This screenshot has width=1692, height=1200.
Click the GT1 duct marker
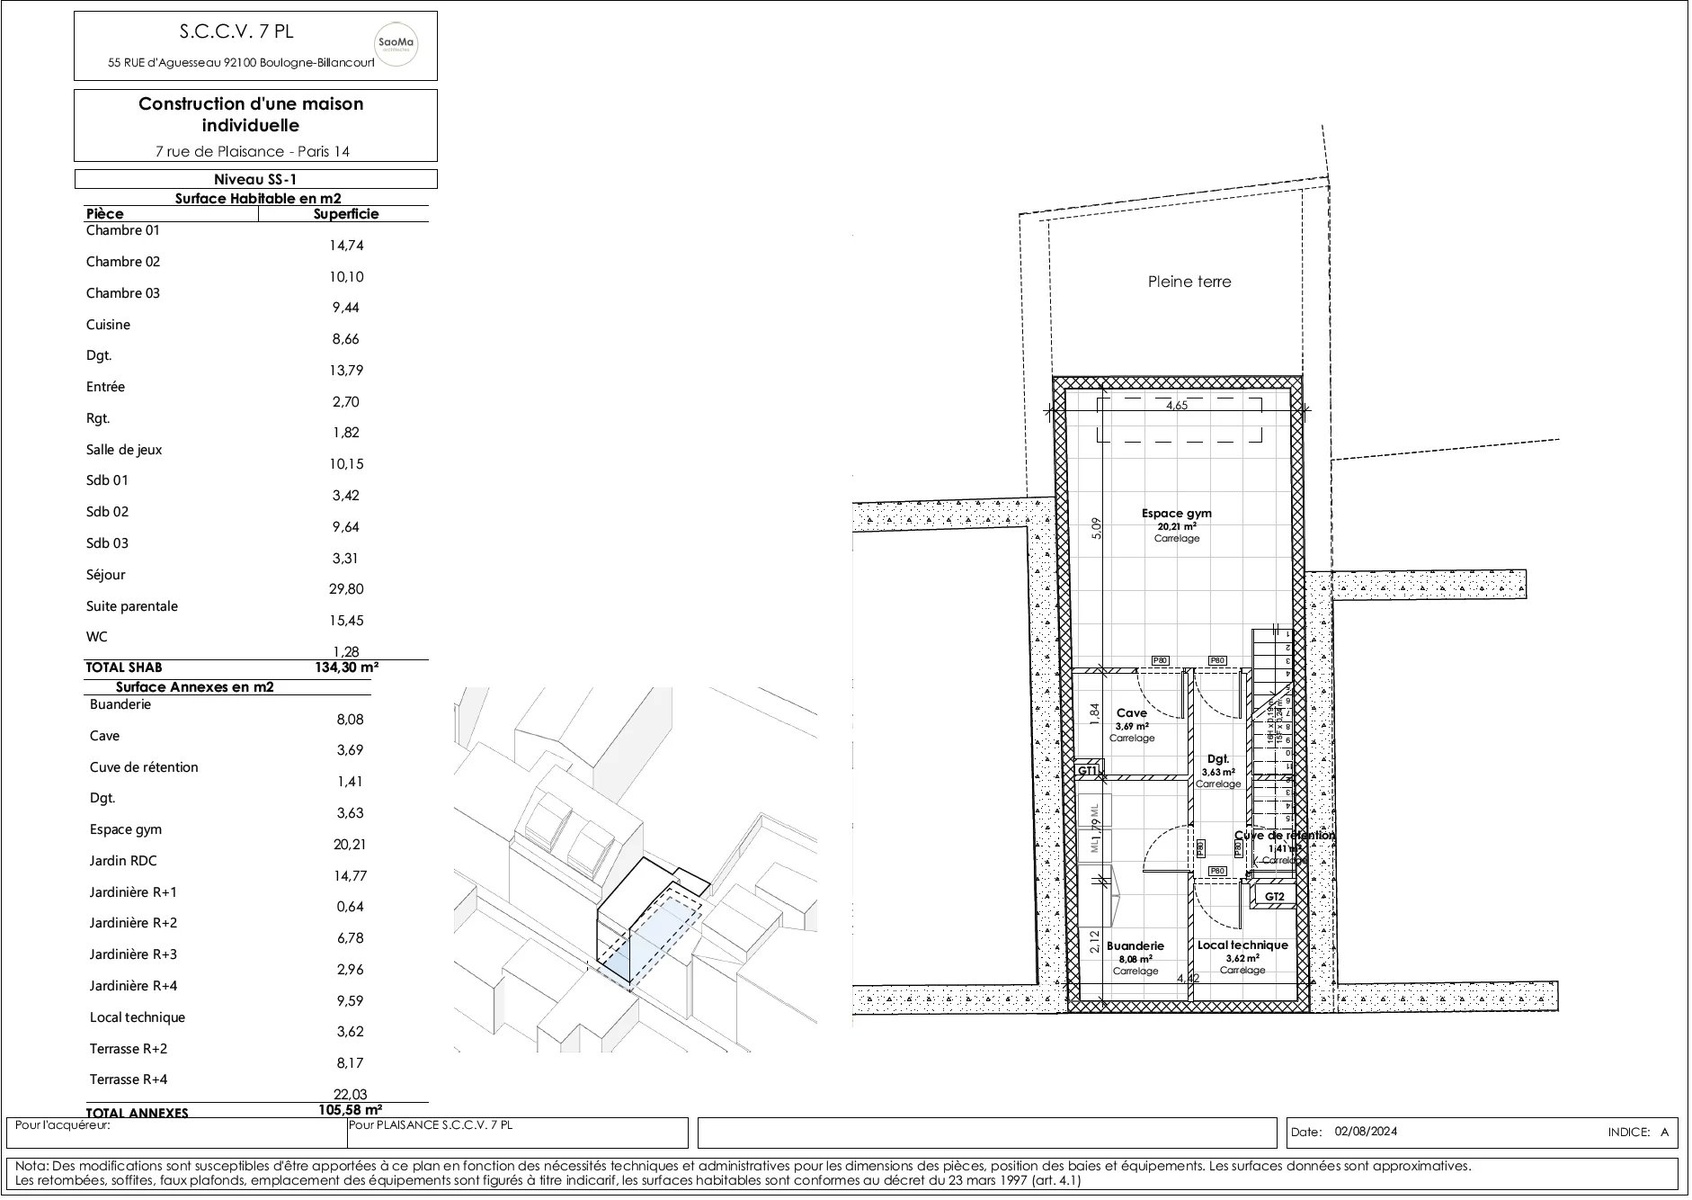pyautogui.click(x=1088, y=771)
